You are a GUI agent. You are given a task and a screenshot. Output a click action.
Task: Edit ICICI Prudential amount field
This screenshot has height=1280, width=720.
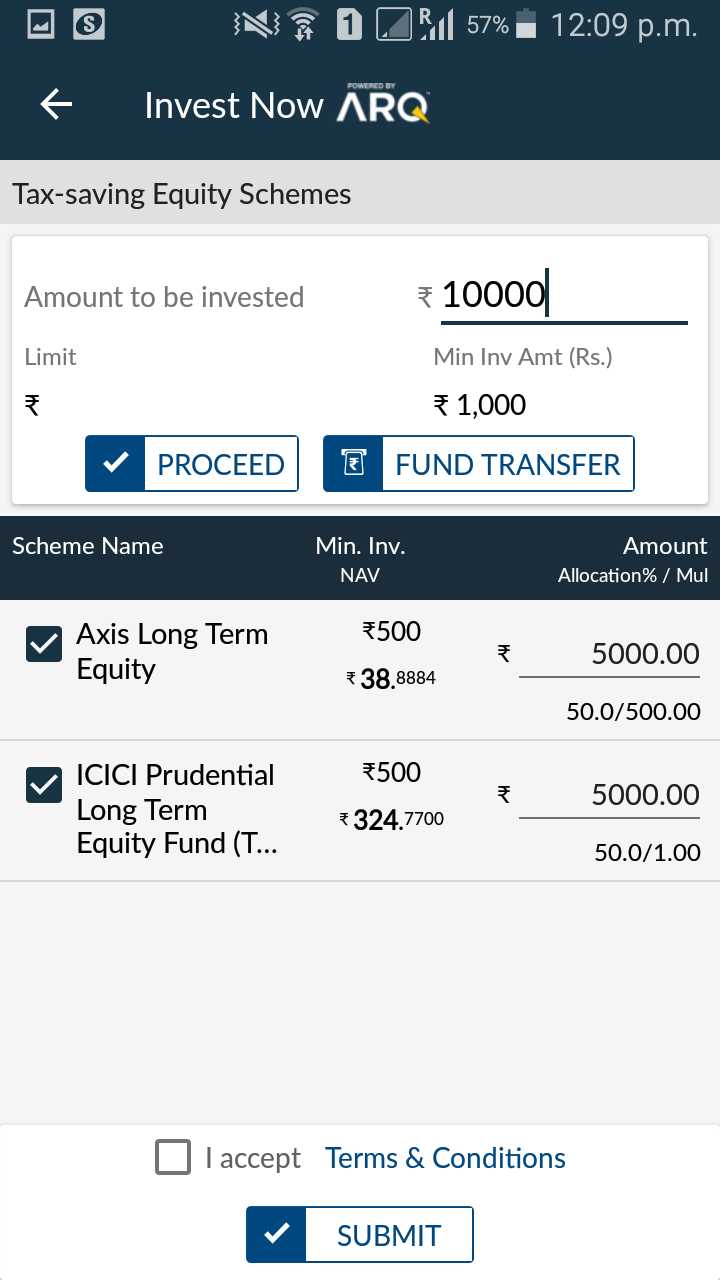coord(609,795)
